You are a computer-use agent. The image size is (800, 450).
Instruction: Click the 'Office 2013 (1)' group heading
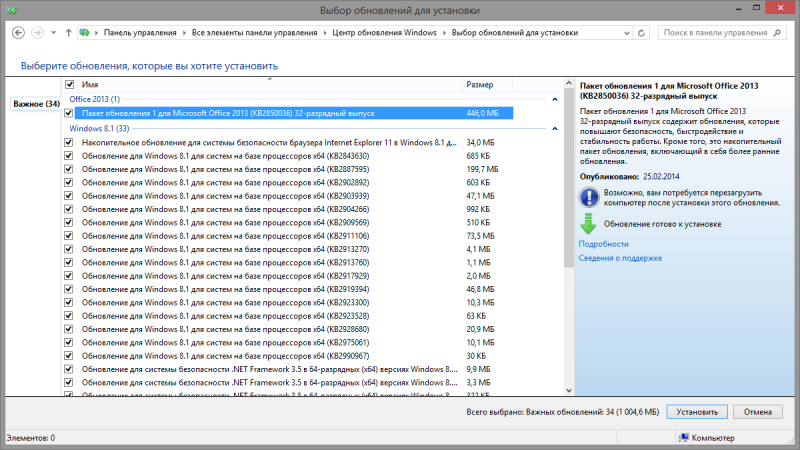tap(94, 99)
